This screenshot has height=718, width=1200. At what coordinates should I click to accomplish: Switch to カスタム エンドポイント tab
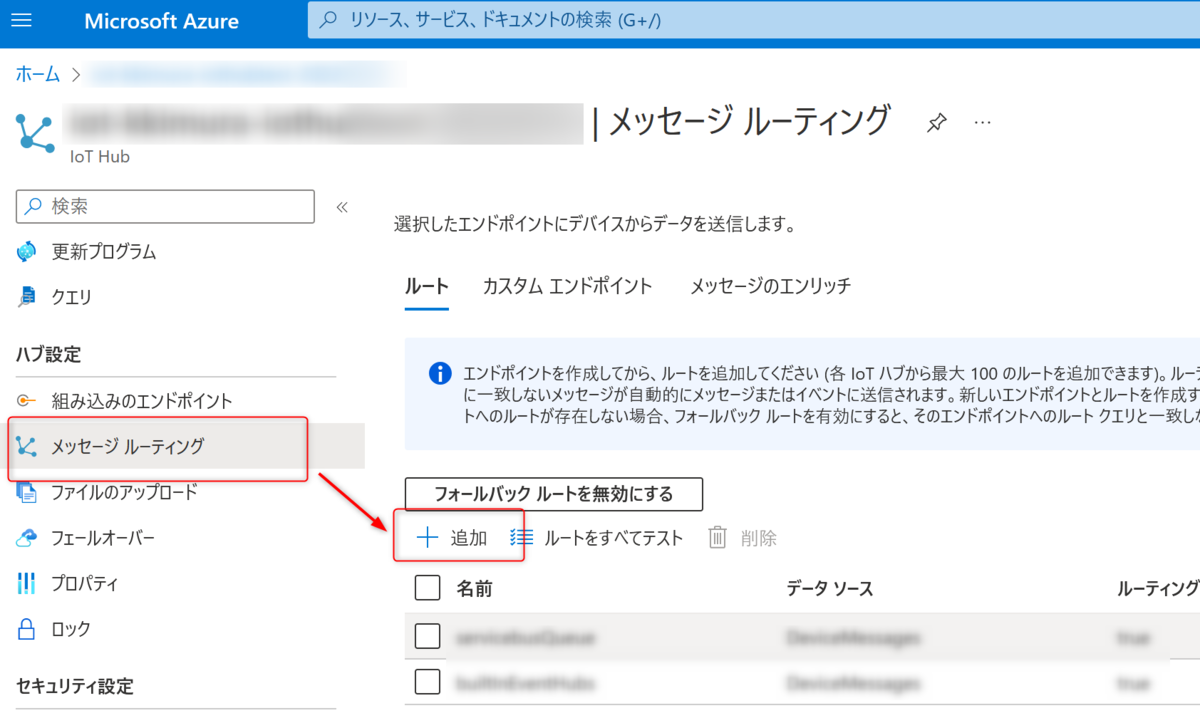pos(567,286)
